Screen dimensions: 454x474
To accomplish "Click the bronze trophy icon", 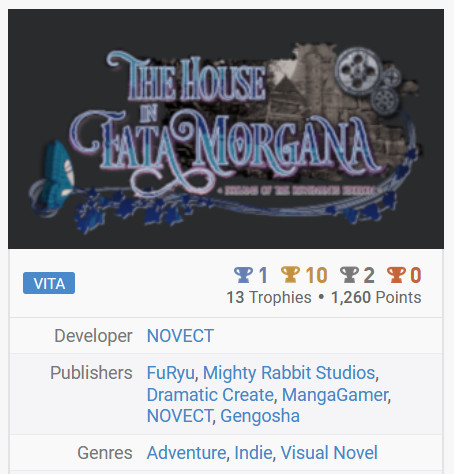I will [x=396, y=275].
